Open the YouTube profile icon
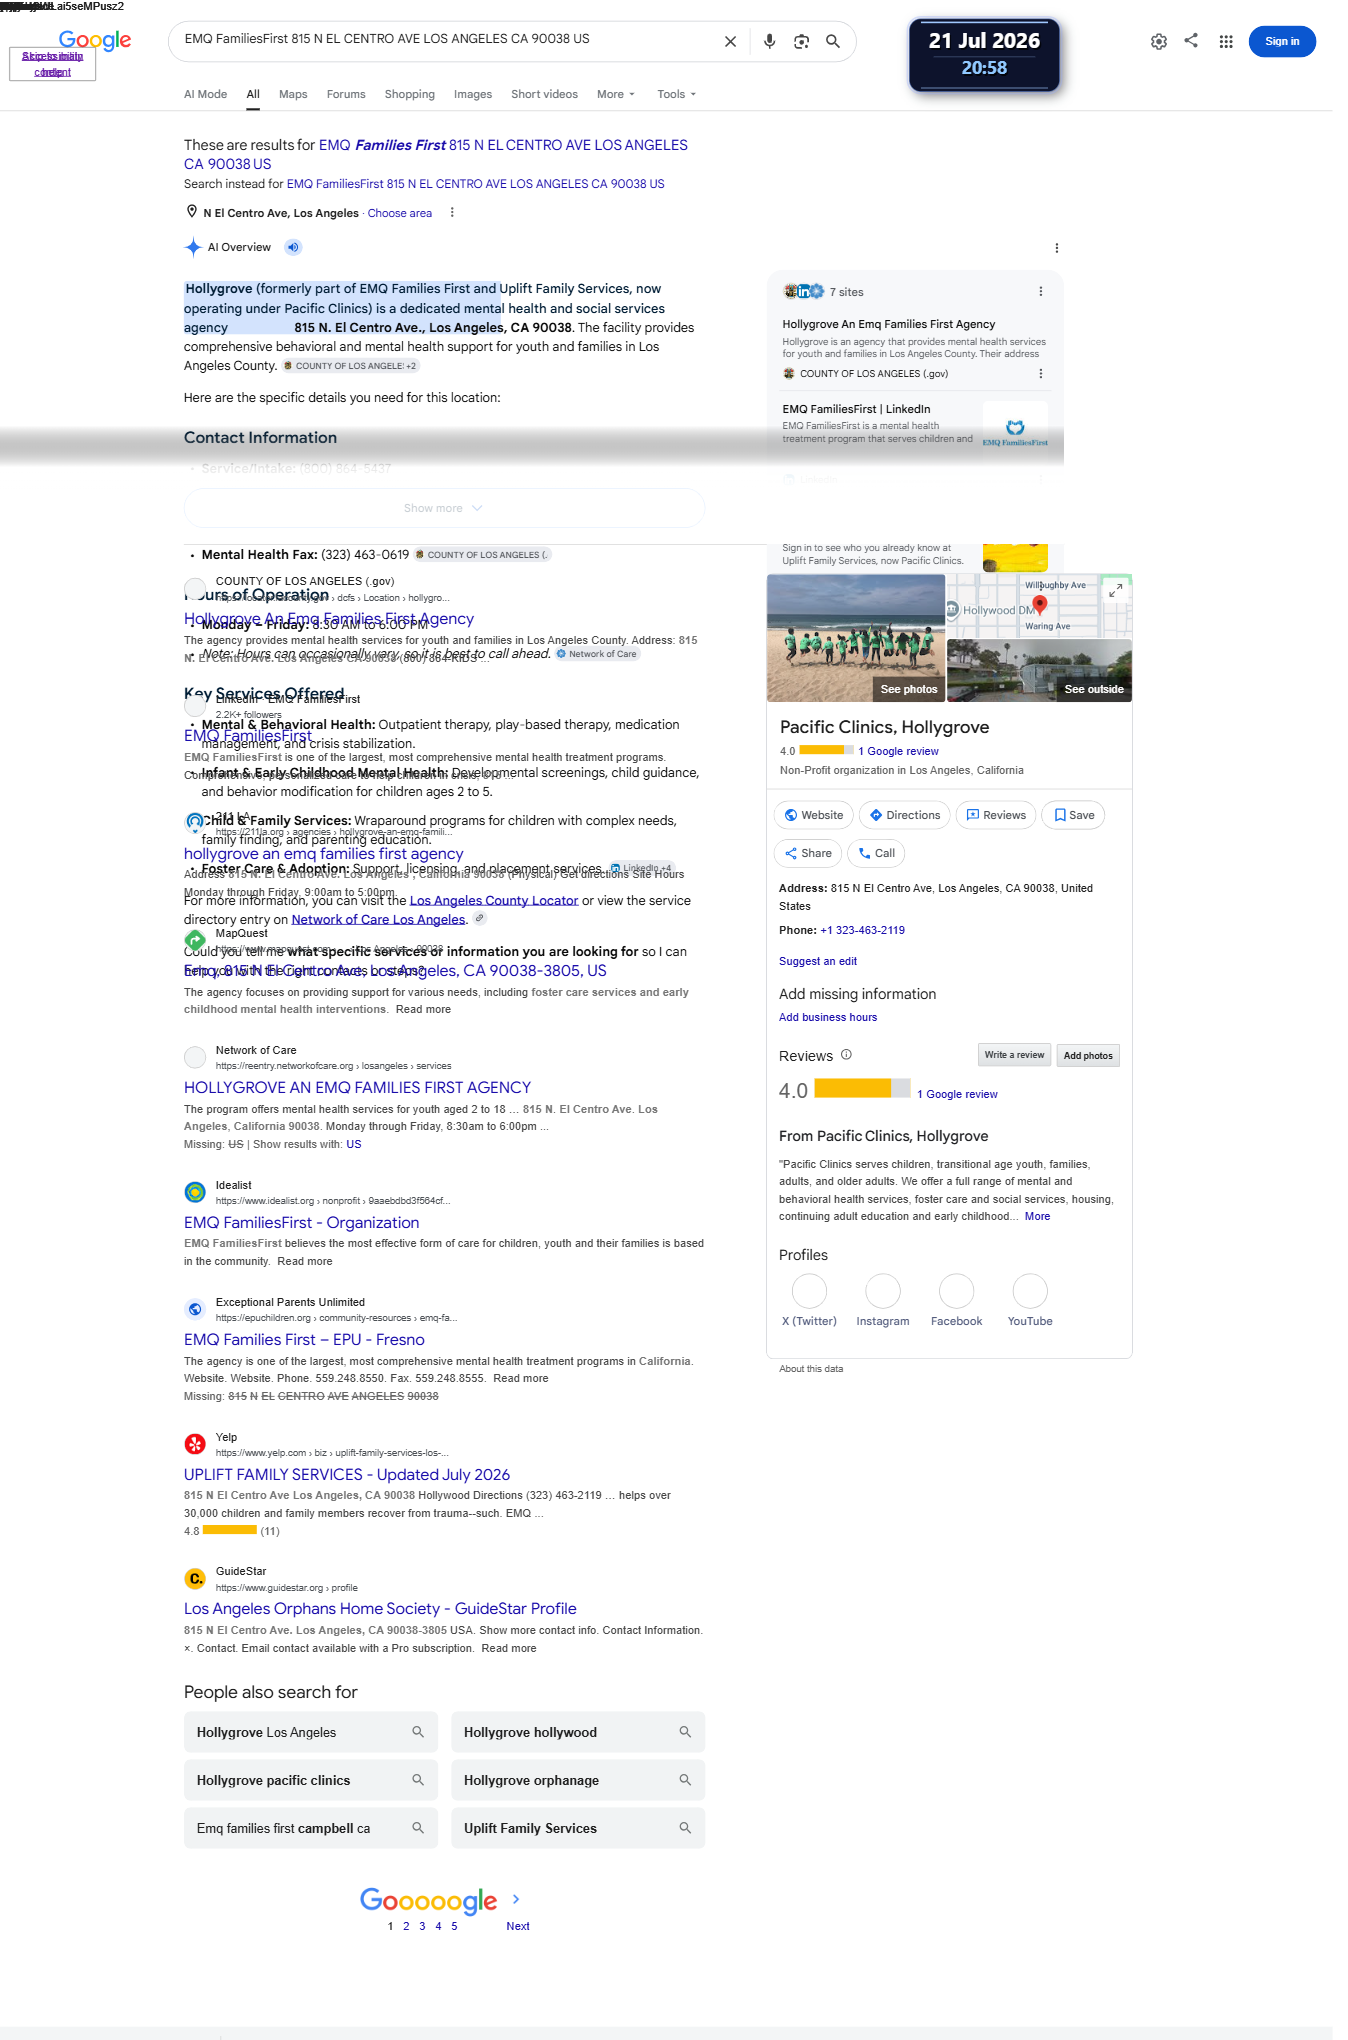1348x2040 pixels. tap(1030, 1291)
